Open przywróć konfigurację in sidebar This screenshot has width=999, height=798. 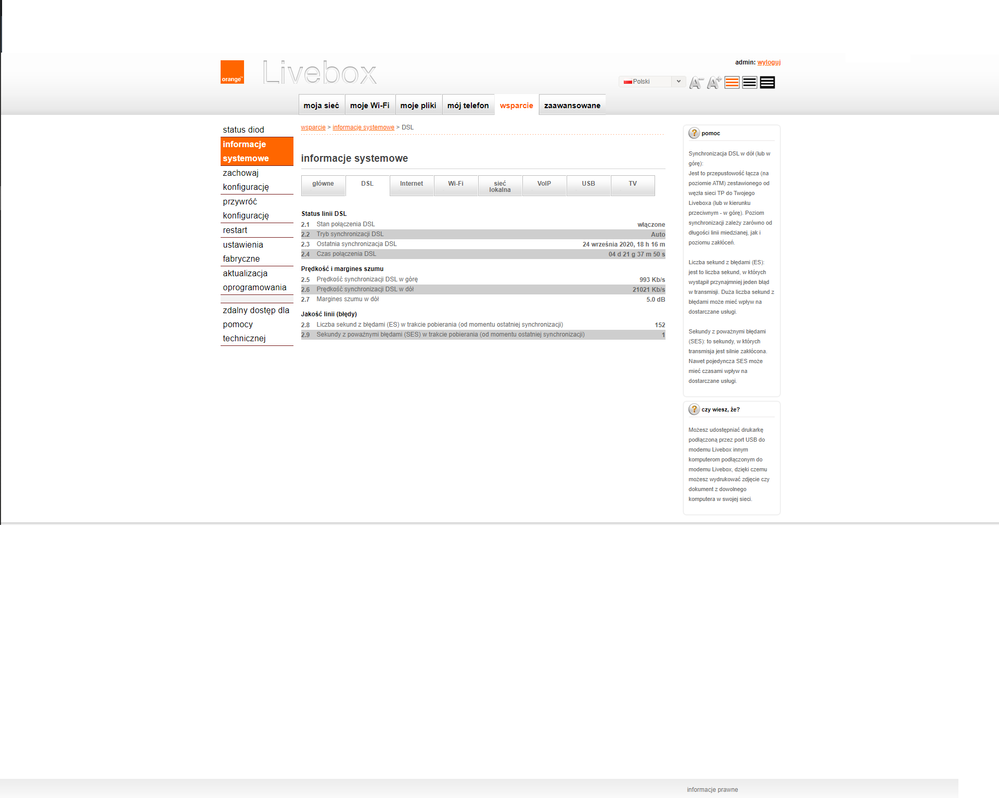point(257,208)
